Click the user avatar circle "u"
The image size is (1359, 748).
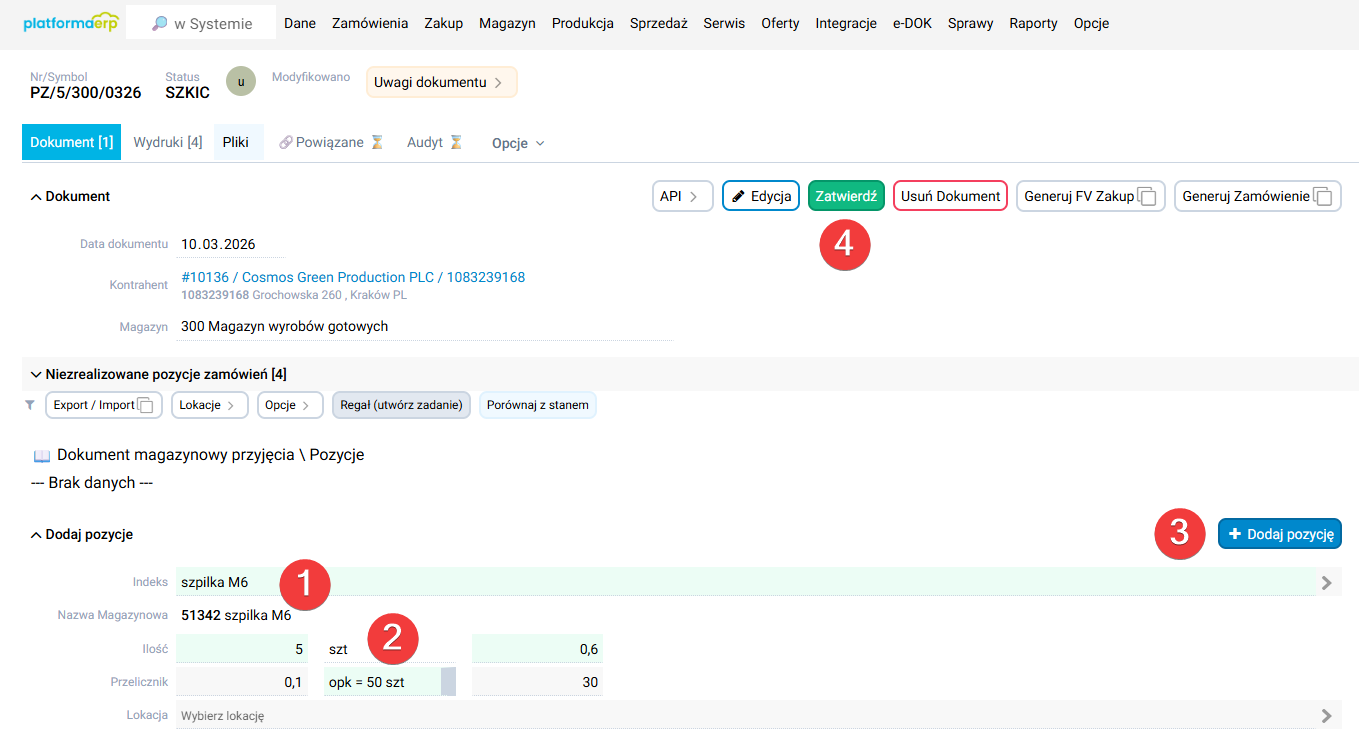click(240, 82)
